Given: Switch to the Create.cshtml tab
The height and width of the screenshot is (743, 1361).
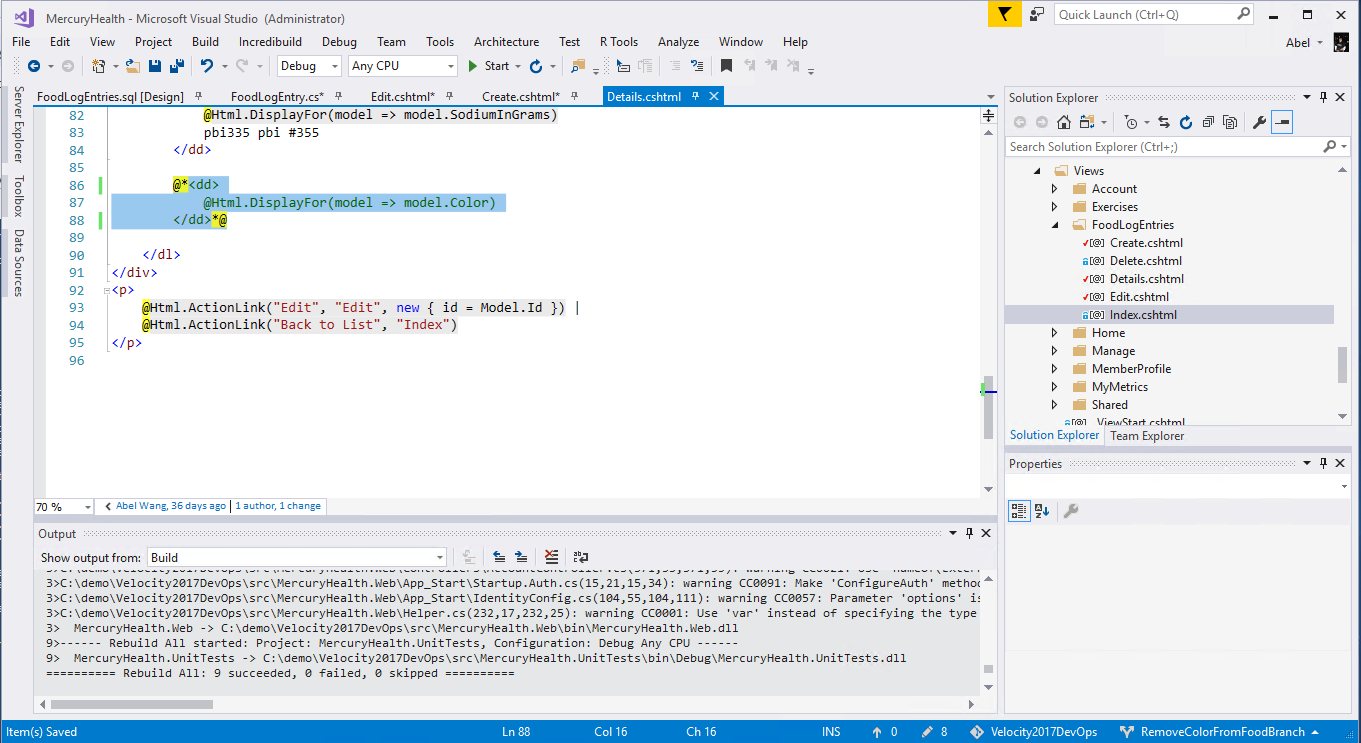Looking at the screenshot, I should click(520, 97).
